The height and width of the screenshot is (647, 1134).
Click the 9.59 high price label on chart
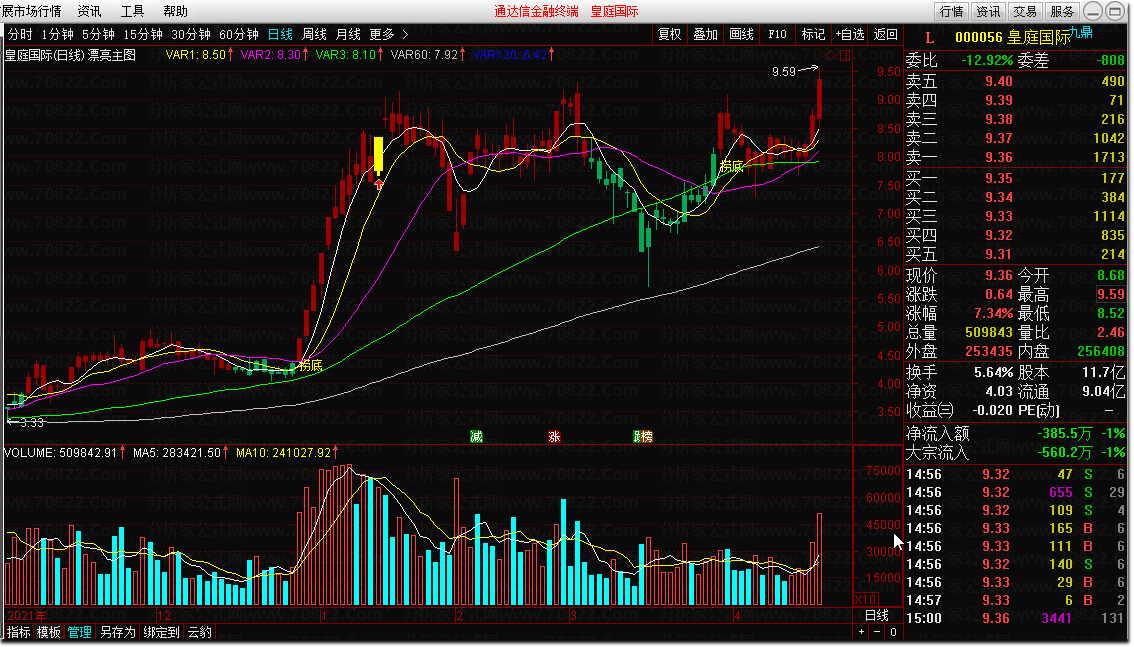point(784,72)
